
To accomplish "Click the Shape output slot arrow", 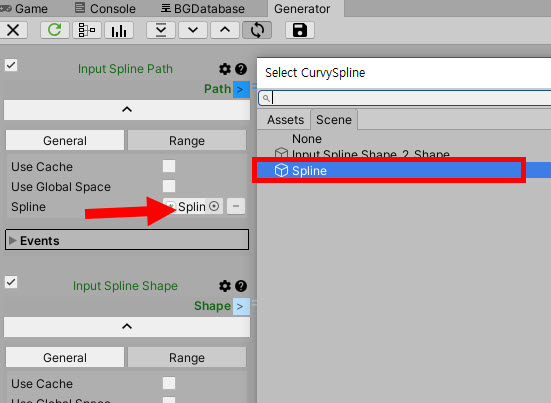I will (241, 306).
